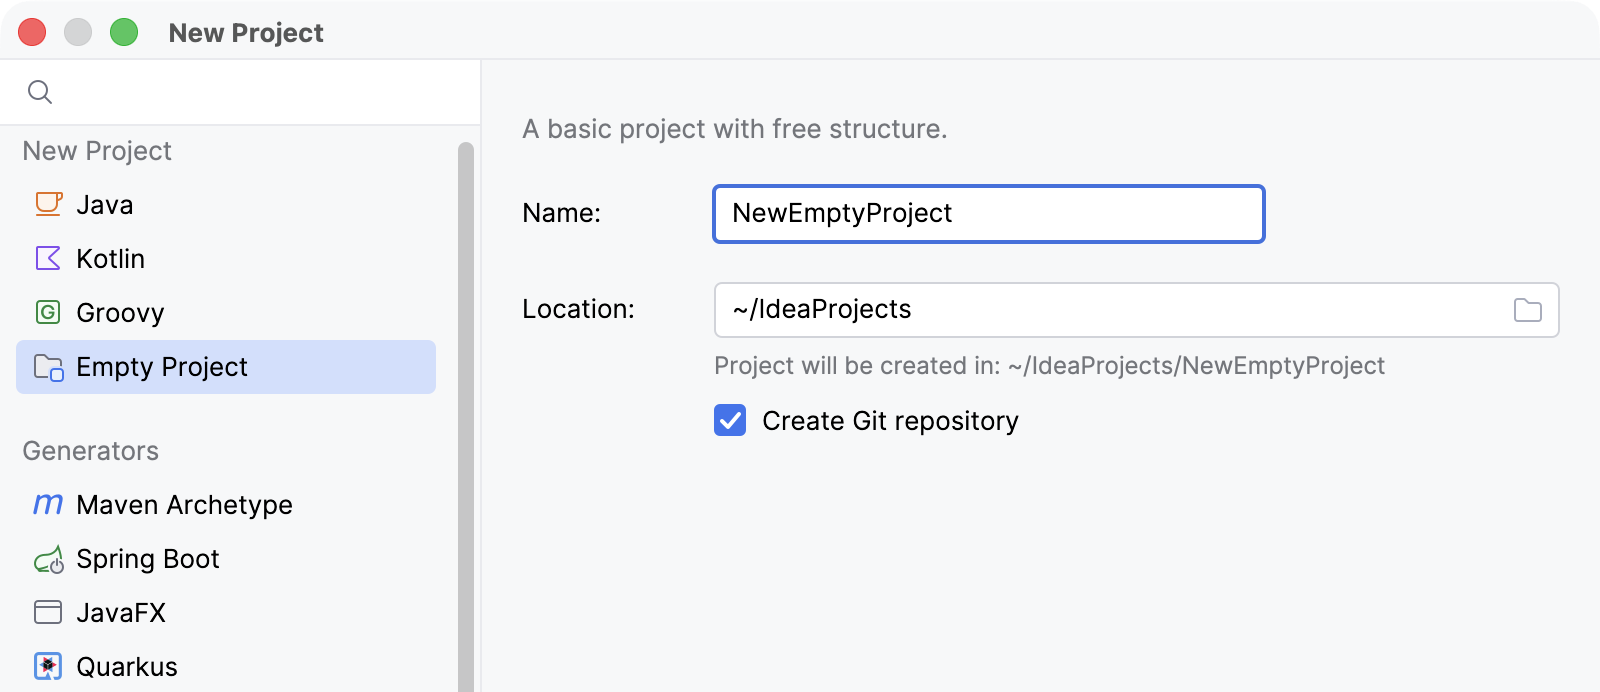Focus the project Name field
Image resolution: width=1600 pixels, height=692 pixels.
(989, 214)
